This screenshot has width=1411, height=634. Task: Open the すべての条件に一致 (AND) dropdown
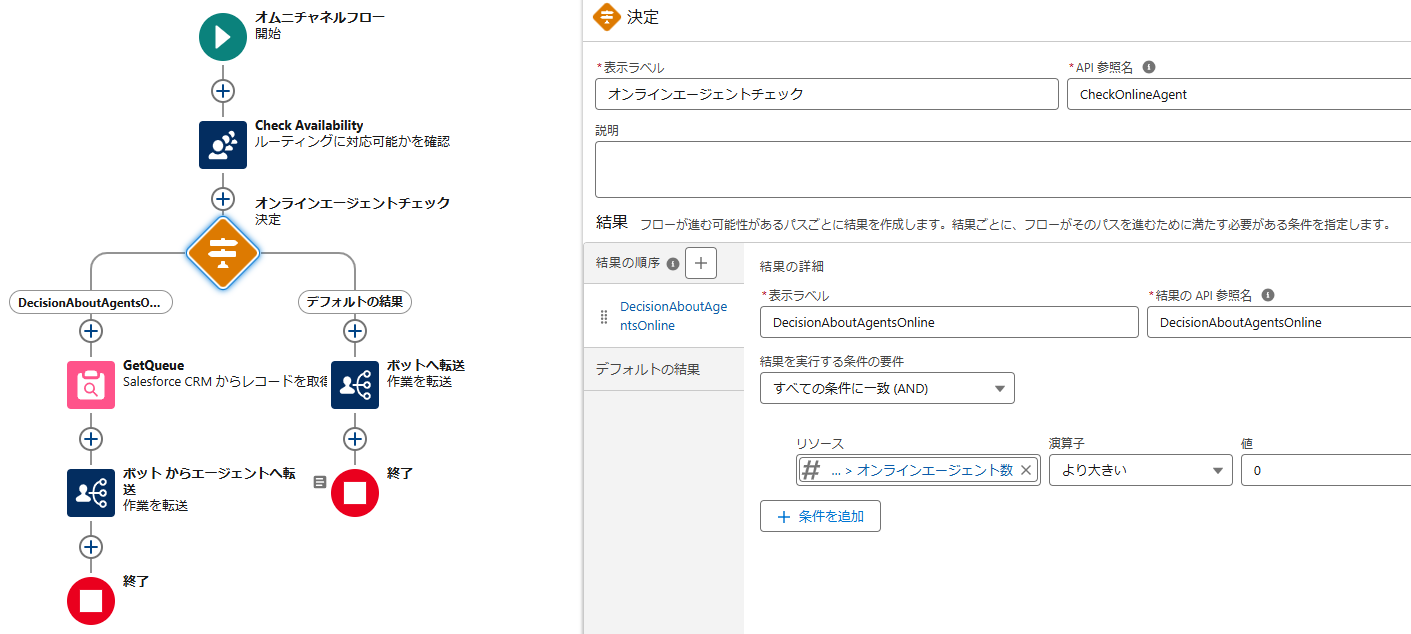pyautogui.click(x=887, y=388)
